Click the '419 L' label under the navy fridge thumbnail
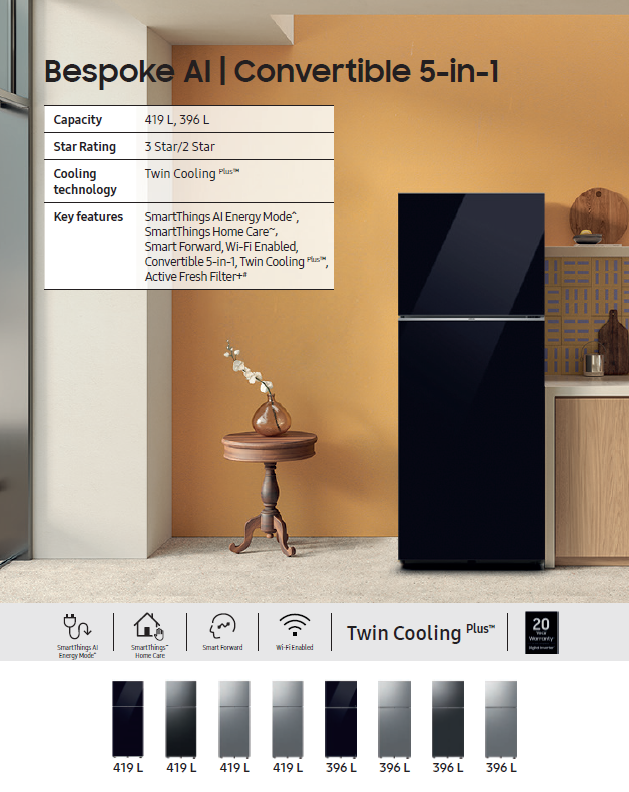Image resolution: width=629 pixels, height=792 pixels. [x=128, y=768]
